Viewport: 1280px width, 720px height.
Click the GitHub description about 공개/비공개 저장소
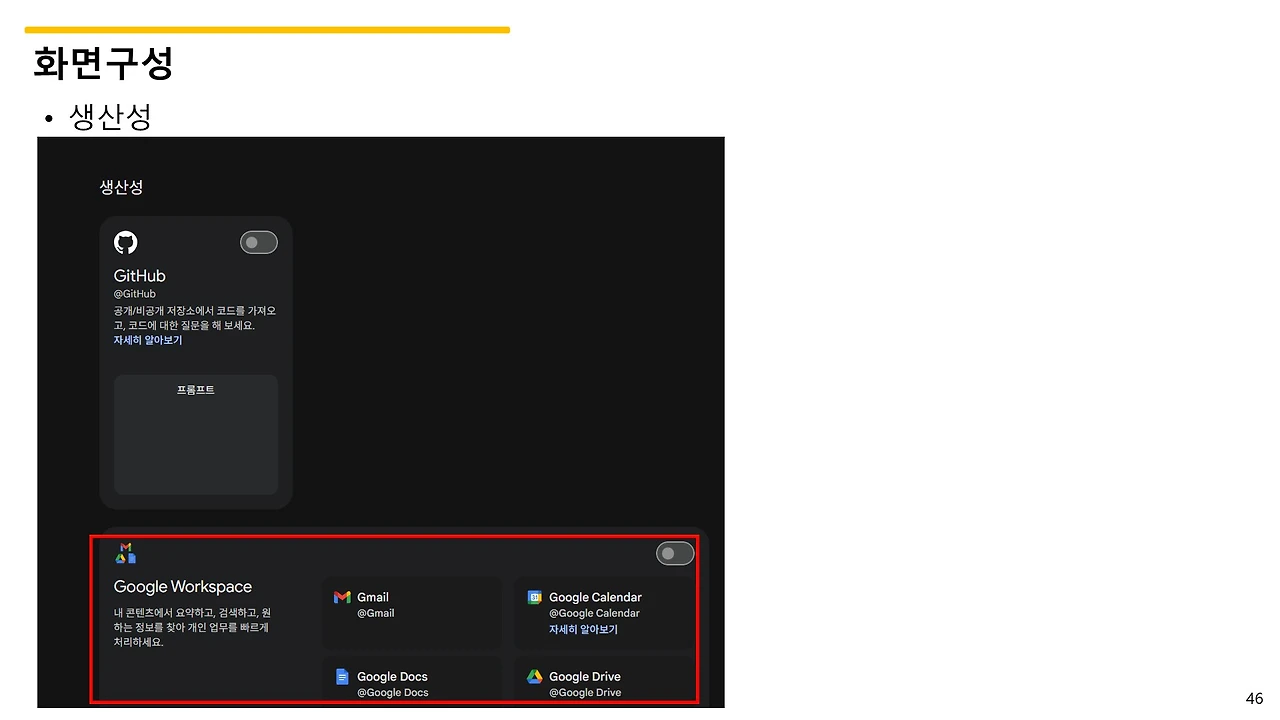[195, 318]
